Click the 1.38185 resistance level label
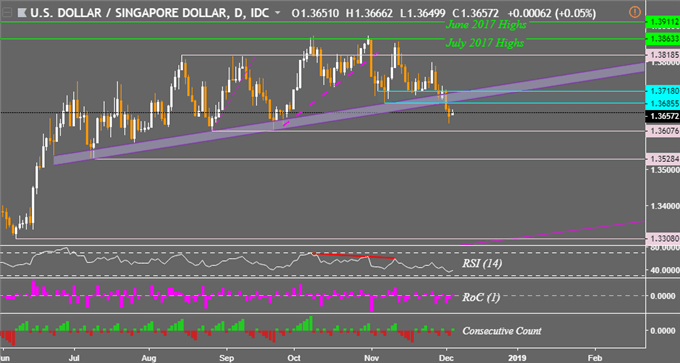680x363 pixels. [x=662, y=55]
